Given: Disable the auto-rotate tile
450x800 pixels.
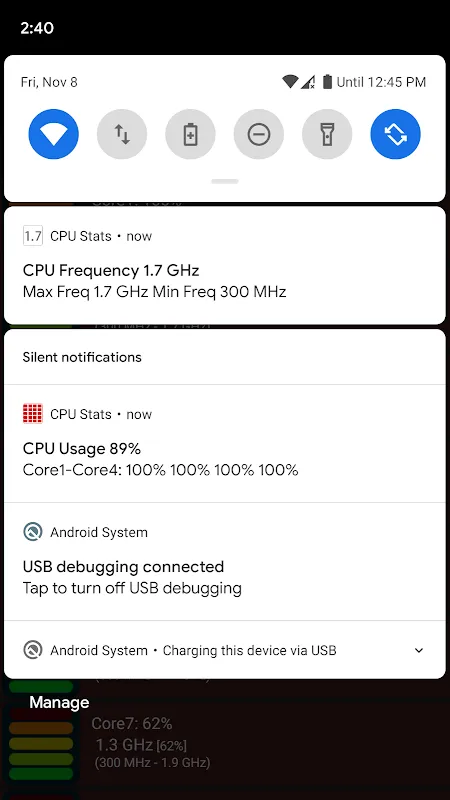Looking at the screenshot, I should [395, 134].
